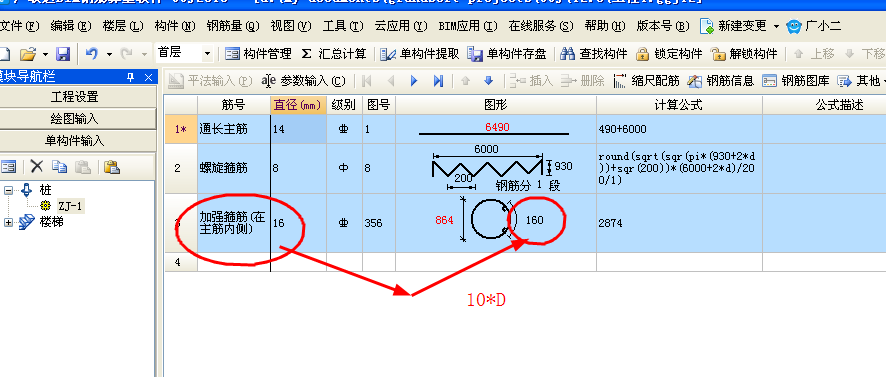Click diameter cell with value 14
Viewport: 886px width, 377px height.
[298, 129]
